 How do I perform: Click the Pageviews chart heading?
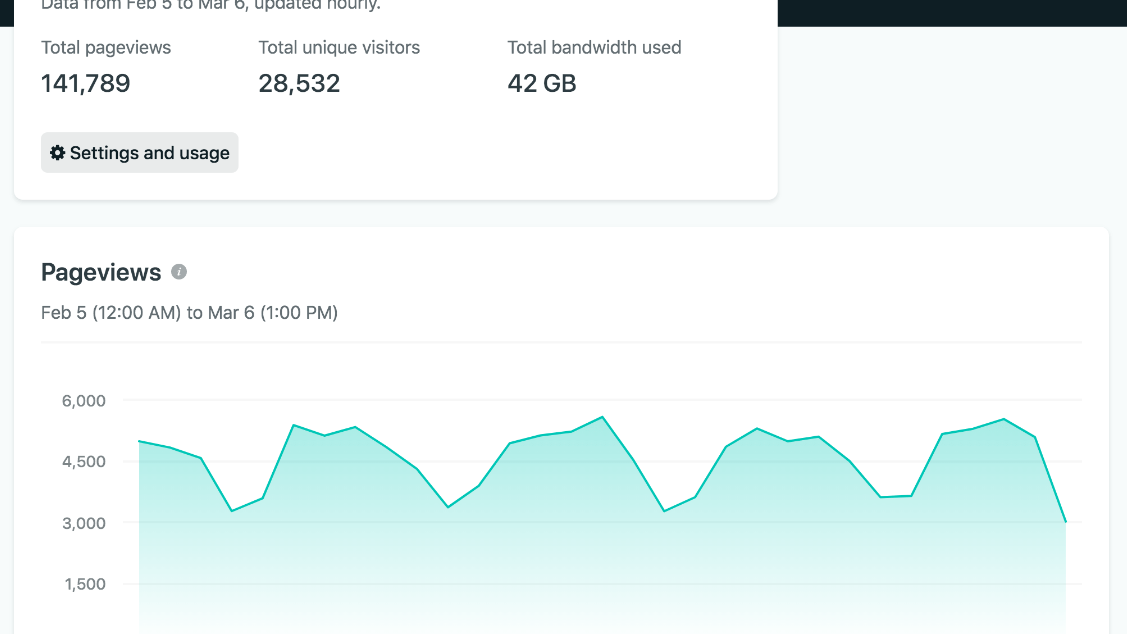coord(101,272)
